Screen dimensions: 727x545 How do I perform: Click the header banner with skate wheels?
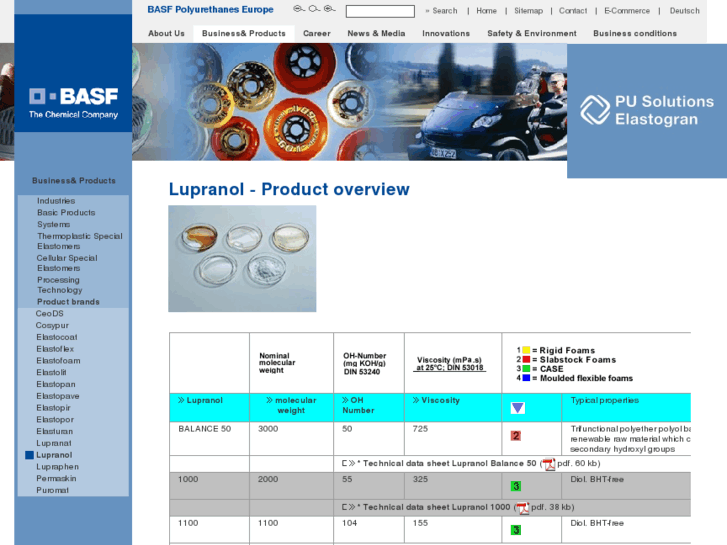(349, 102)
